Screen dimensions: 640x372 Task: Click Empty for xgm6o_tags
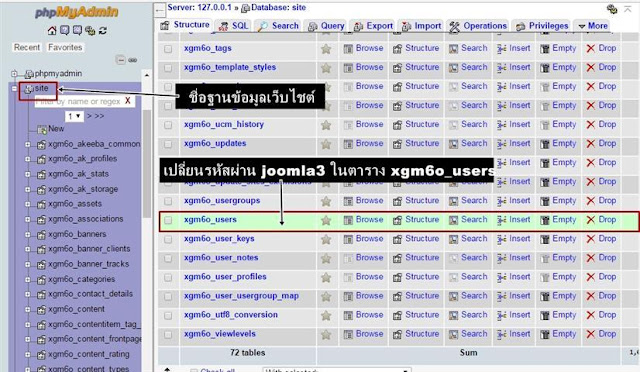tap(558, 48)
